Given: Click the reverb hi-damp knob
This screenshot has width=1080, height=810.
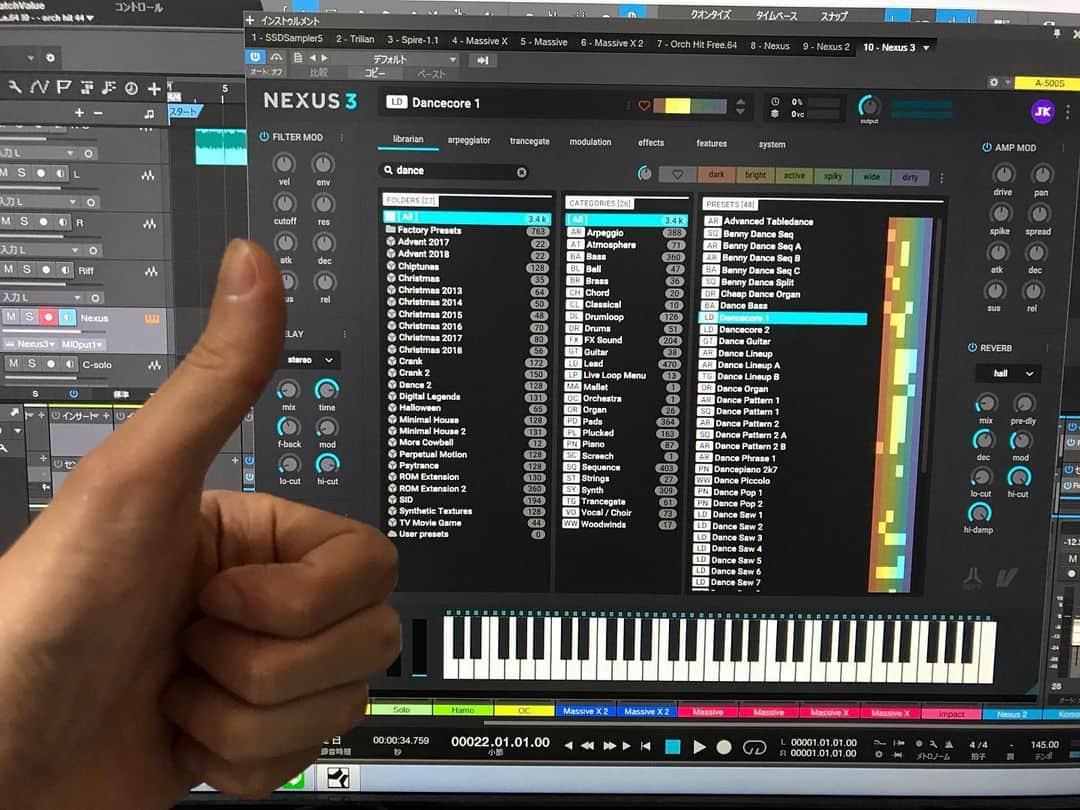Looking at the screenshot, I should pos(979,512).
